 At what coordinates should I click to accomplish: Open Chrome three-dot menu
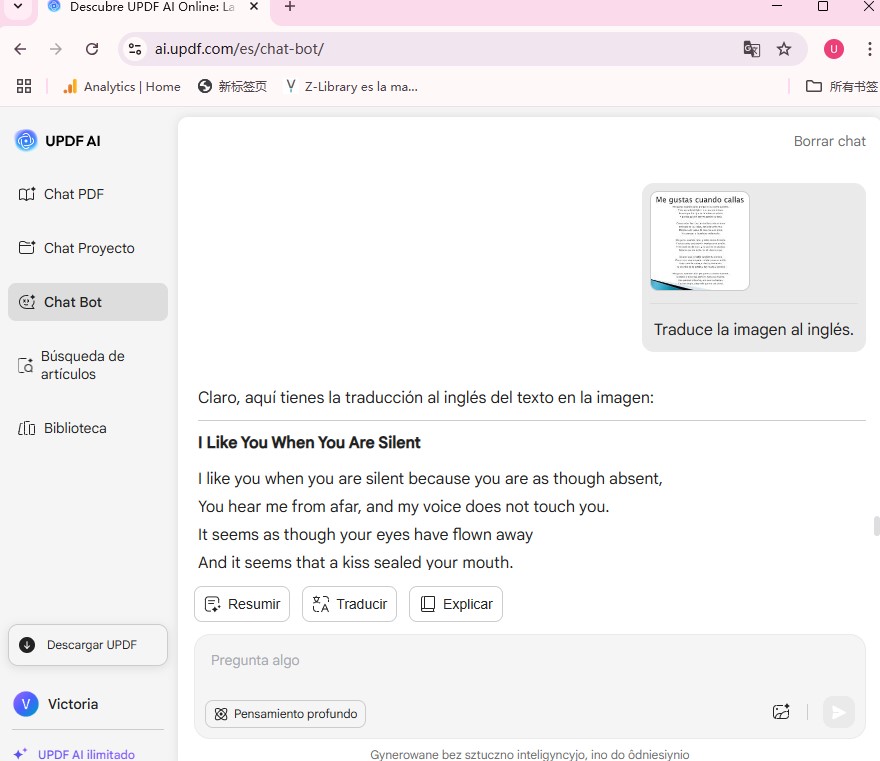tap(869, 49)
